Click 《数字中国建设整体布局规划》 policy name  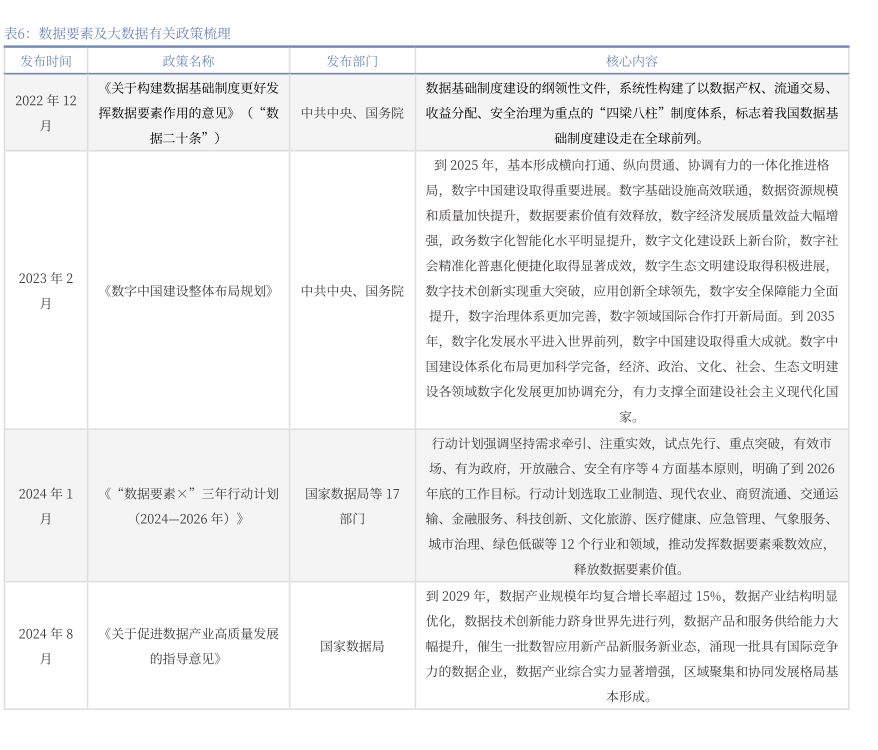[x=188, y=291]
